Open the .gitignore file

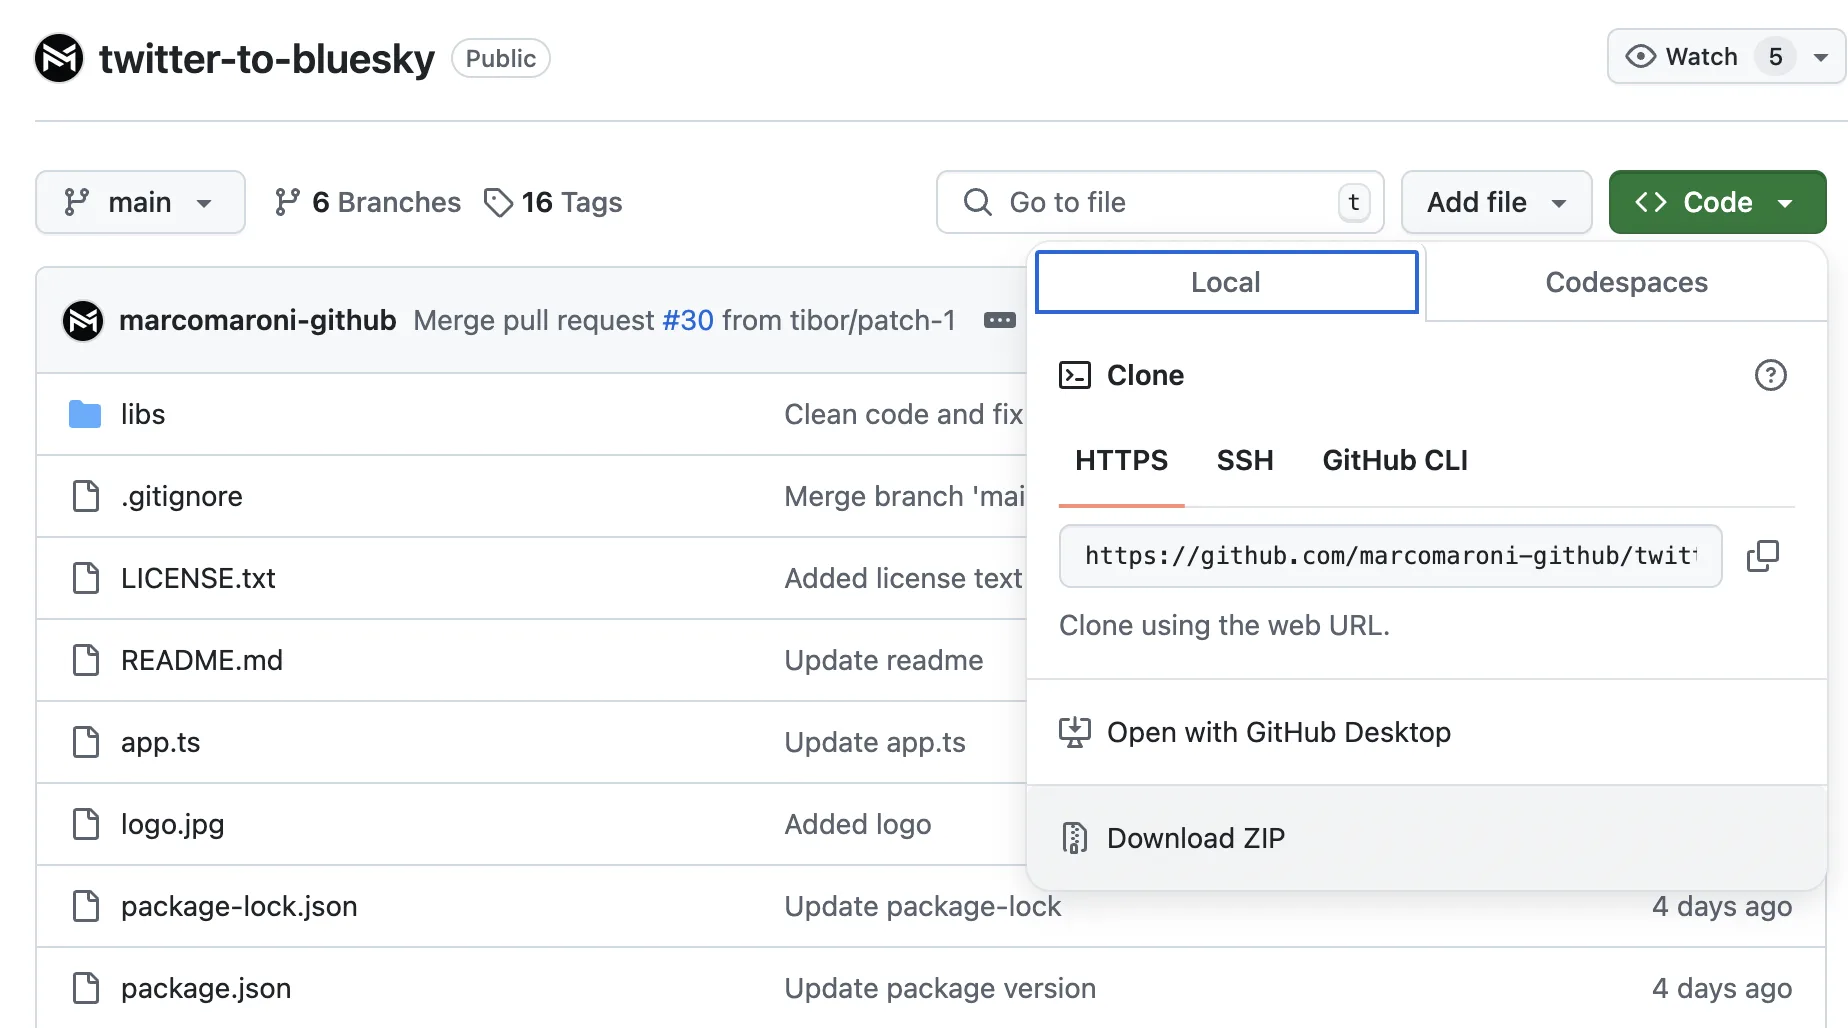(182, 496)
